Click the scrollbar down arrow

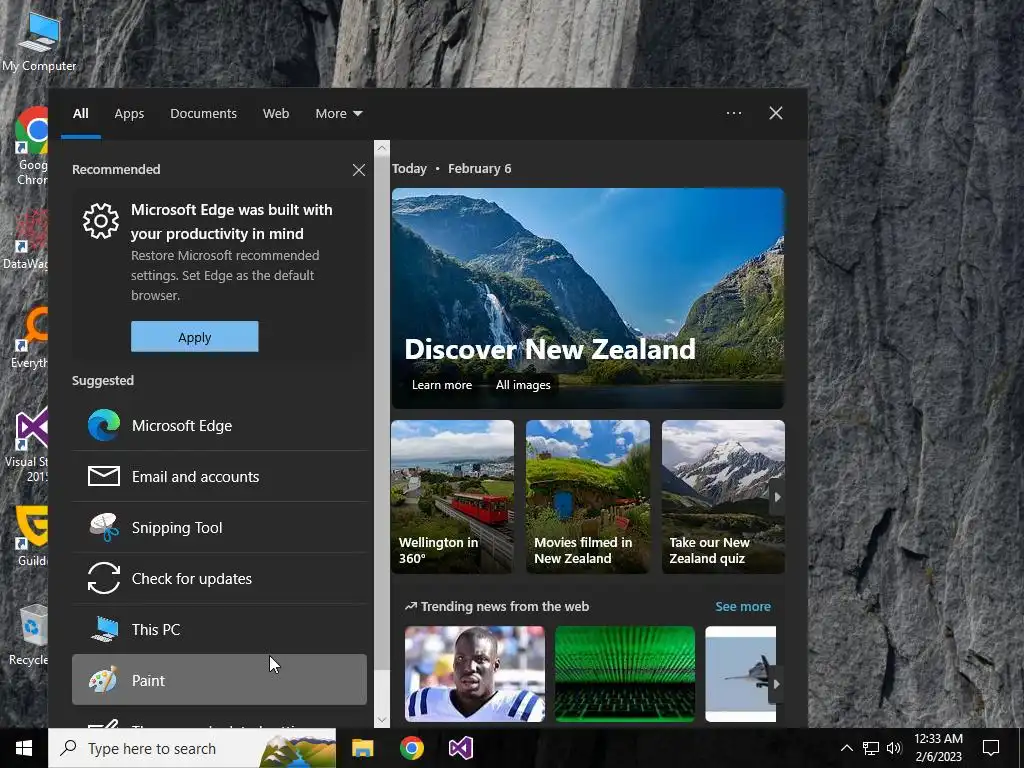pos(382,720)
